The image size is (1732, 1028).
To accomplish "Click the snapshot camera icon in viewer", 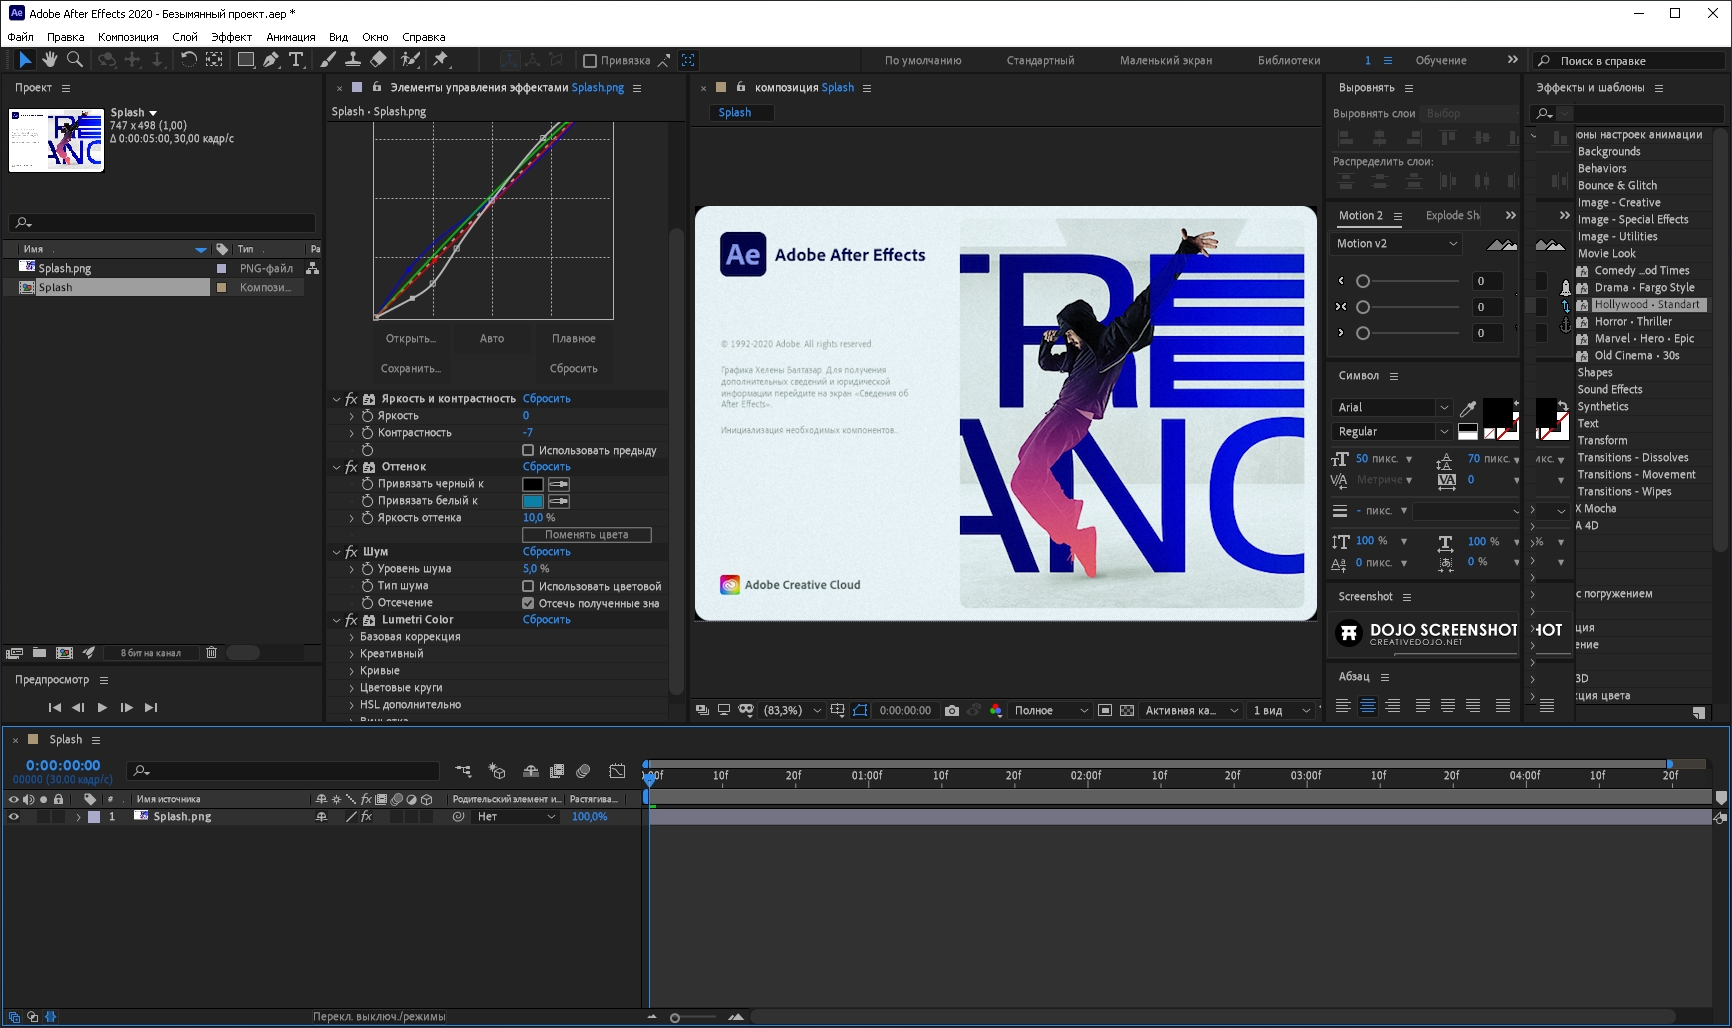I will [x=952, y=711].
